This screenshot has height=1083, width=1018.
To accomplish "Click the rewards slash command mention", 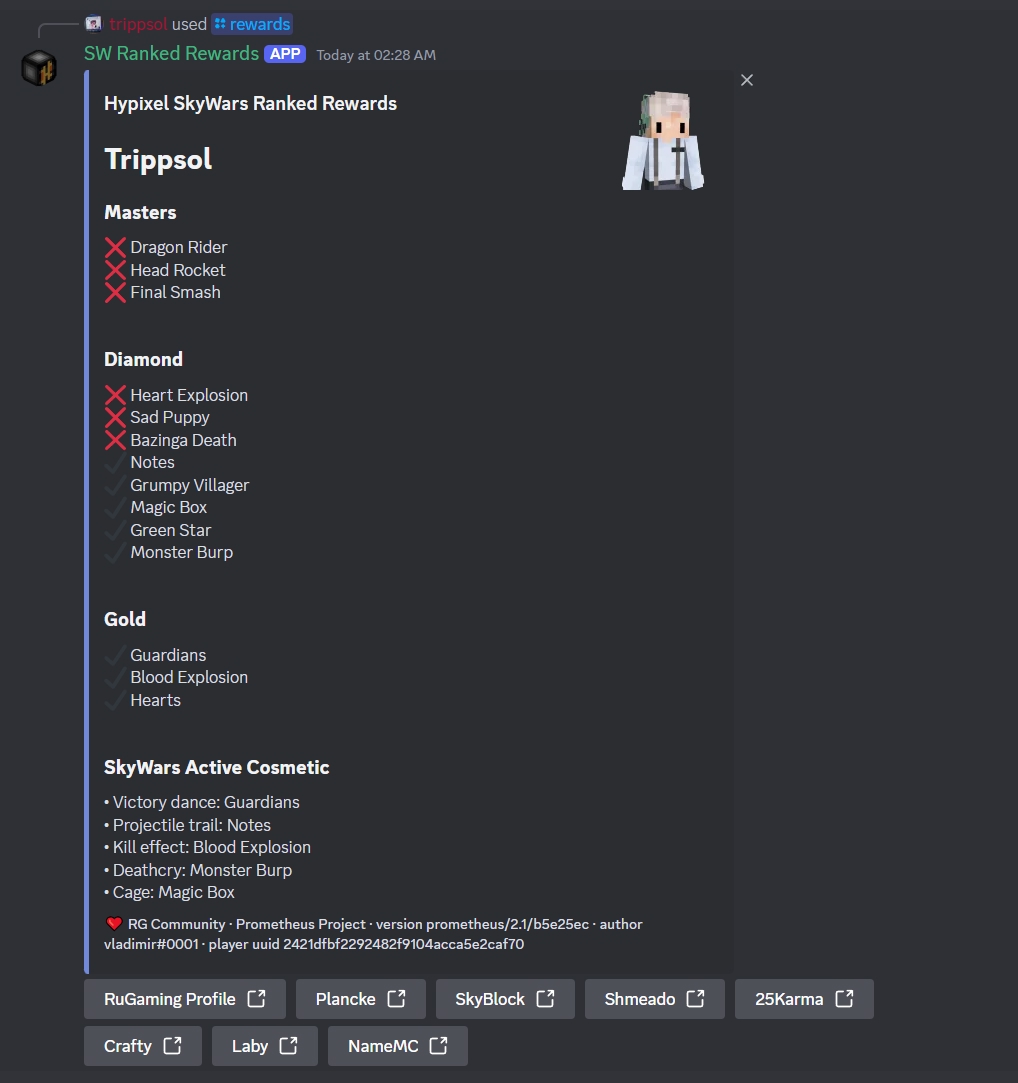I will click(x=252, y=24).
